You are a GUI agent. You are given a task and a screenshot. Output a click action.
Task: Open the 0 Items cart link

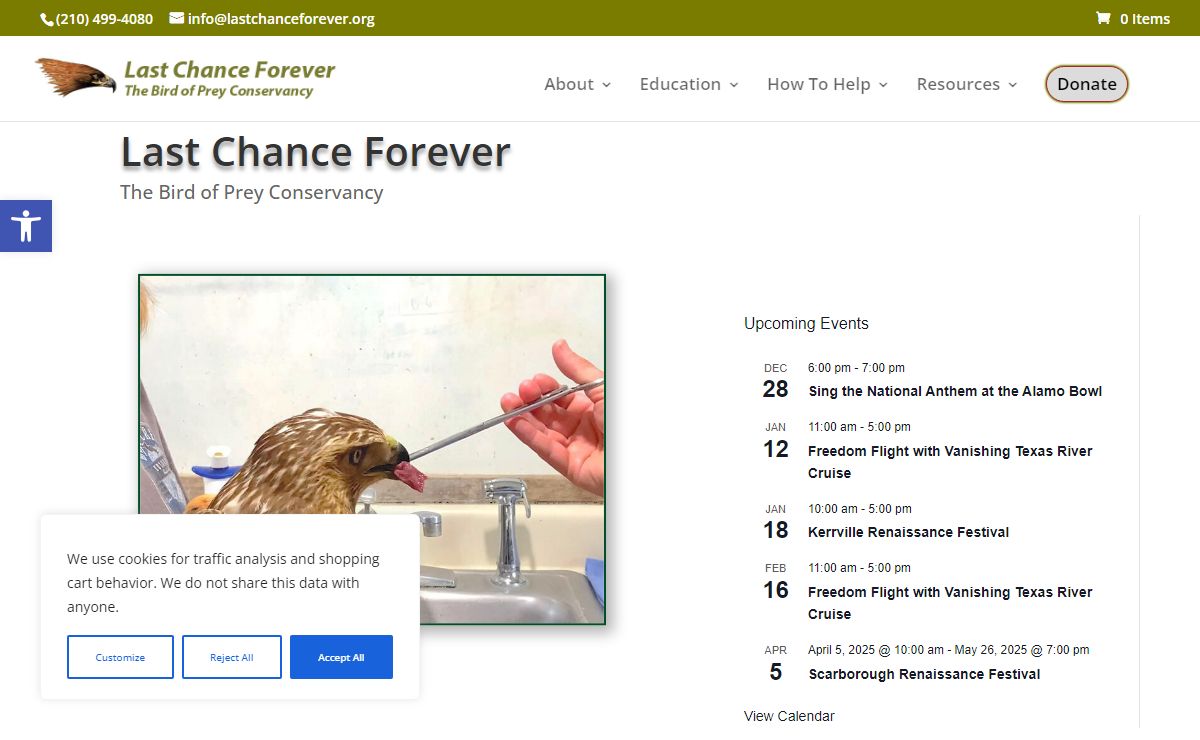click(1145, 18)
